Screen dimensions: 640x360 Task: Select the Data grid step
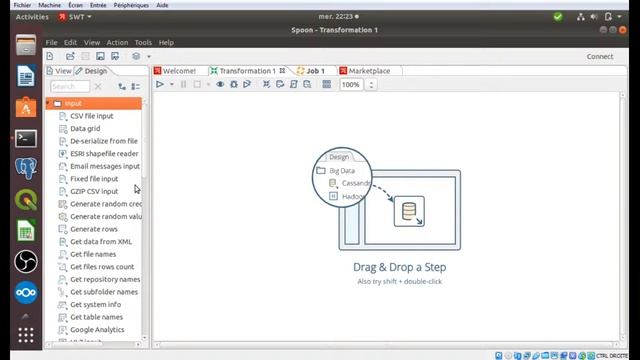tap(85, 129)
